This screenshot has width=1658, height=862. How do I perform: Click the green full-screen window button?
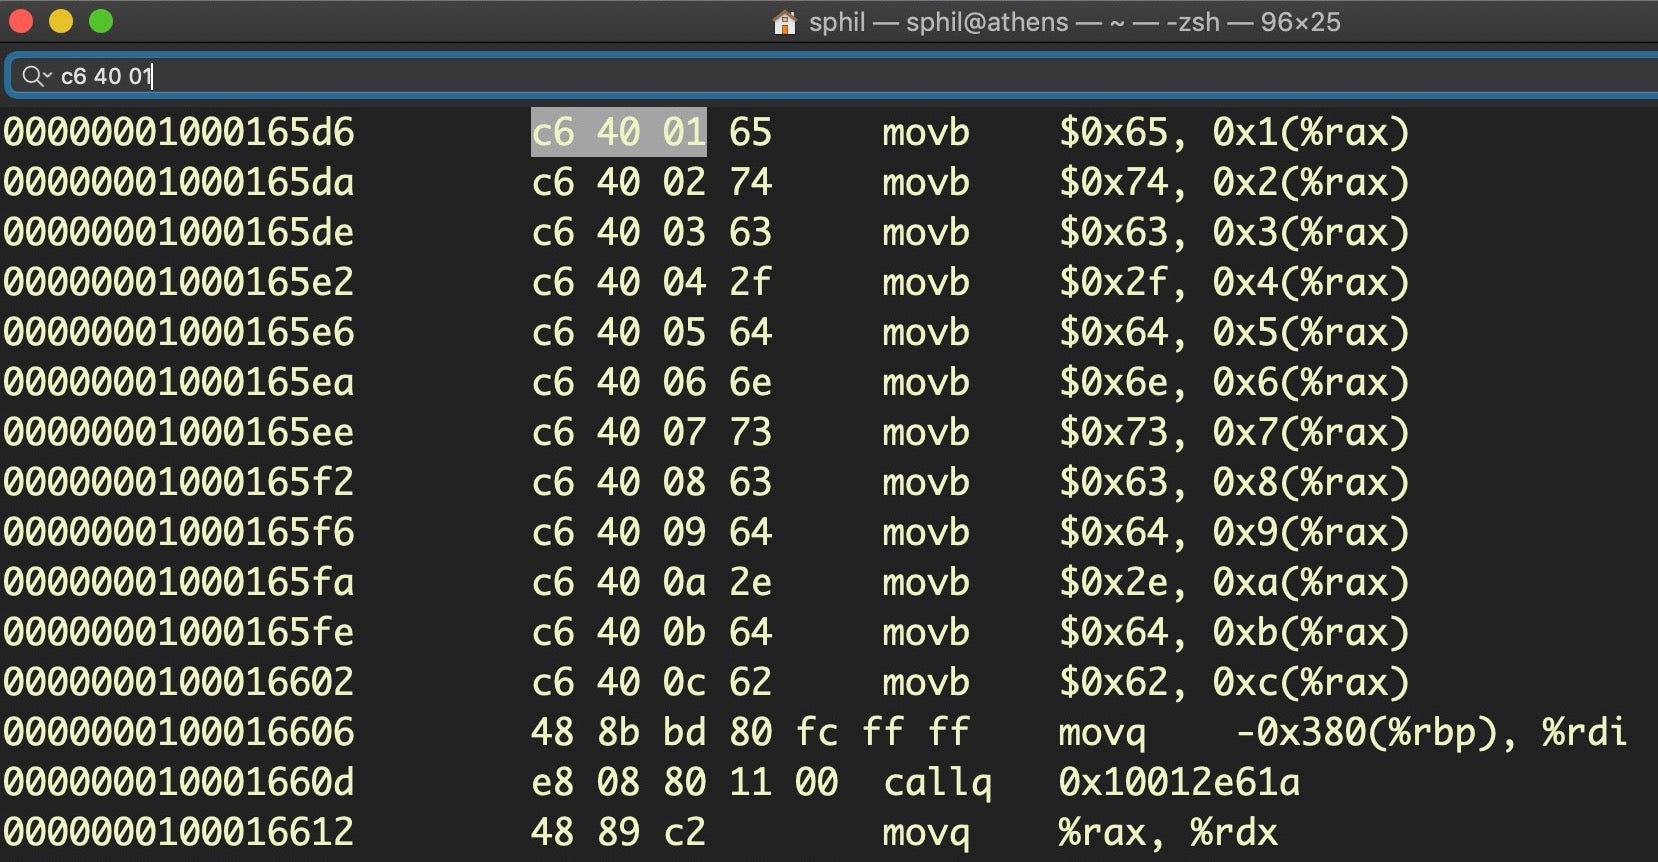[x=101, y=21]
